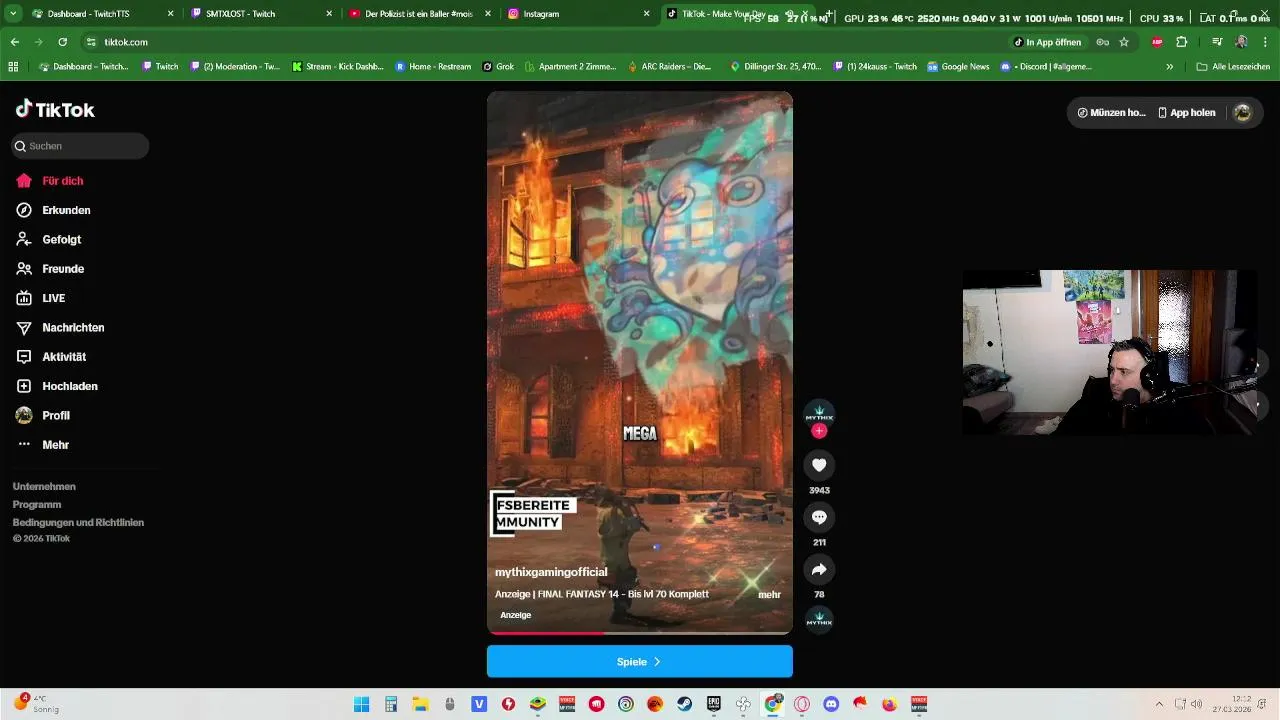Follow creator with the red plus button
Image resolution: width=1280 pixels, height=720 pixels.
pyautogui.click(x=819, y=431)
